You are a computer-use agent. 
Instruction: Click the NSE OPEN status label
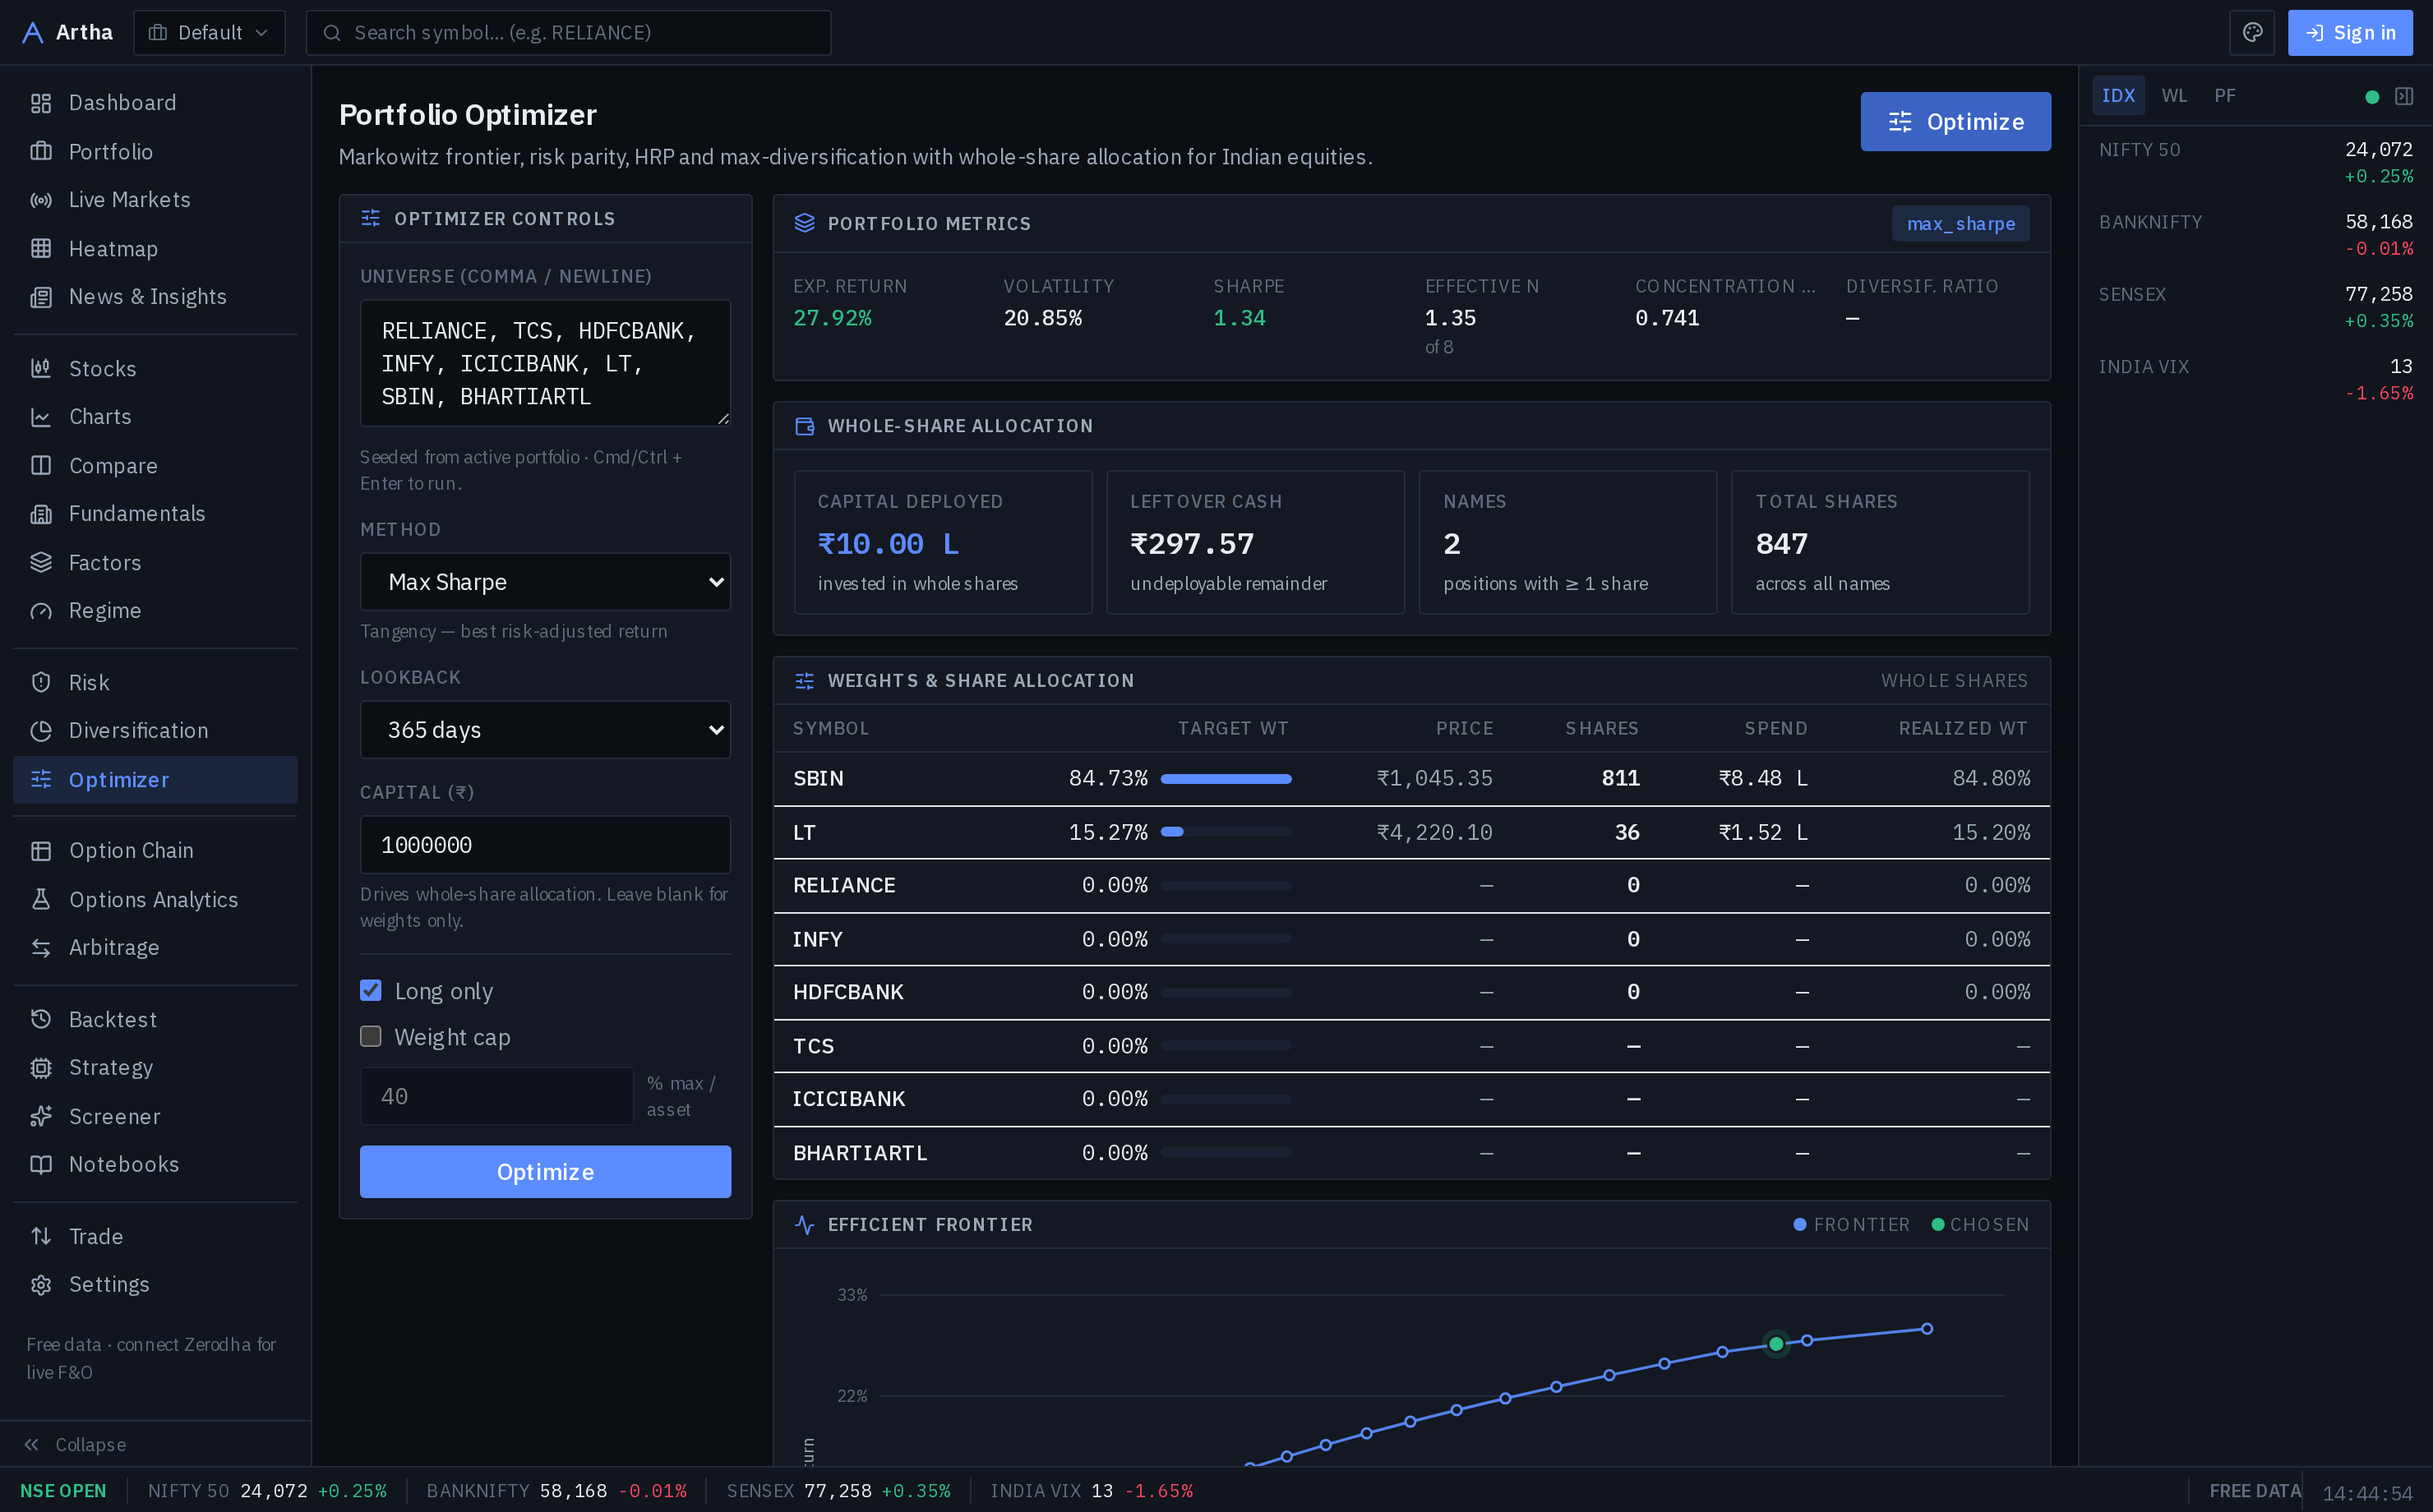63,1491
